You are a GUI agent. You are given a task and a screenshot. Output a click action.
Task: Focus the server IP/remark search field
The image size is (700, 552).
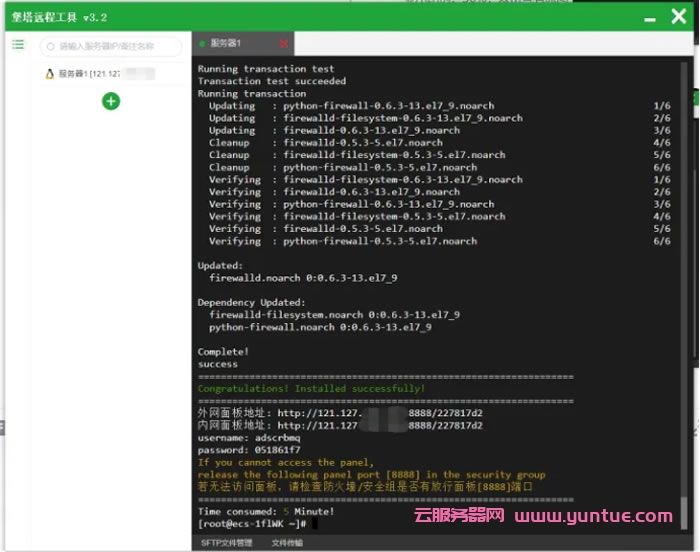(115, 46)
